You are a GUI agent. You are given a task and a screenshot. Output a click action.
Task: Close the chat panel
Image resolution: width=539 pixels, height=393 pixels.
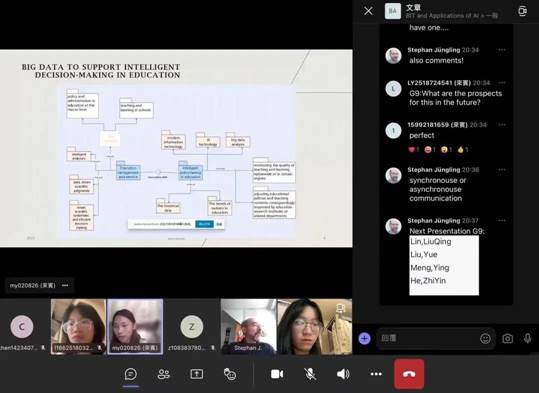(368, 11)
